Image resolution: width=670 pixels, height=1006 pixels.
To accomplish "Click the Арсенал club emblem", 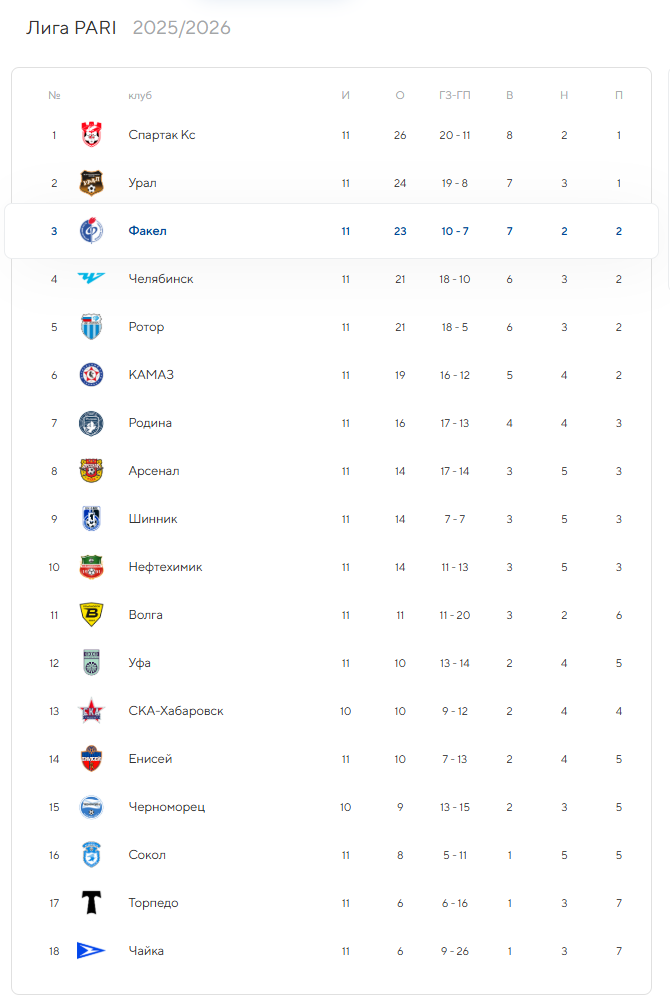I will pyautogui.click(x=91, y=471).
